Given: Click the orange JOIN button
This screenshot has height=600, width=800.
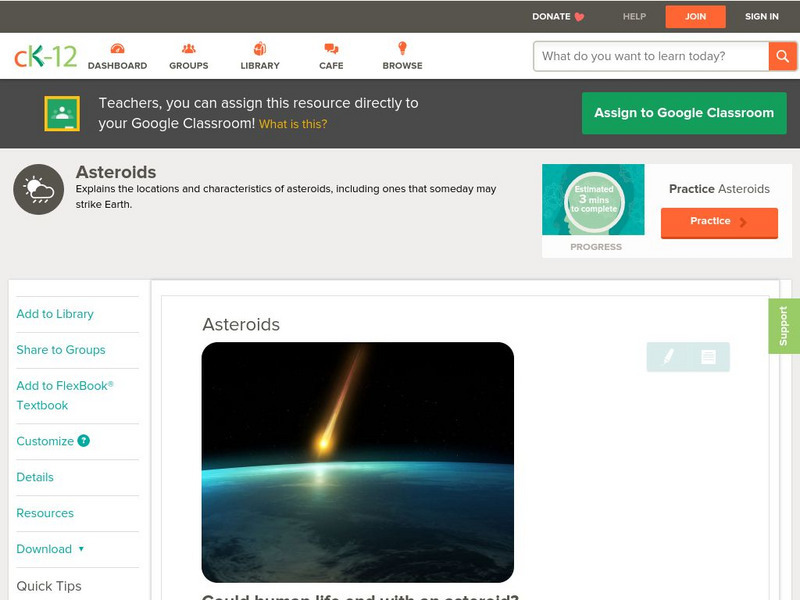Looking at the screenshot, I should 695,17.
